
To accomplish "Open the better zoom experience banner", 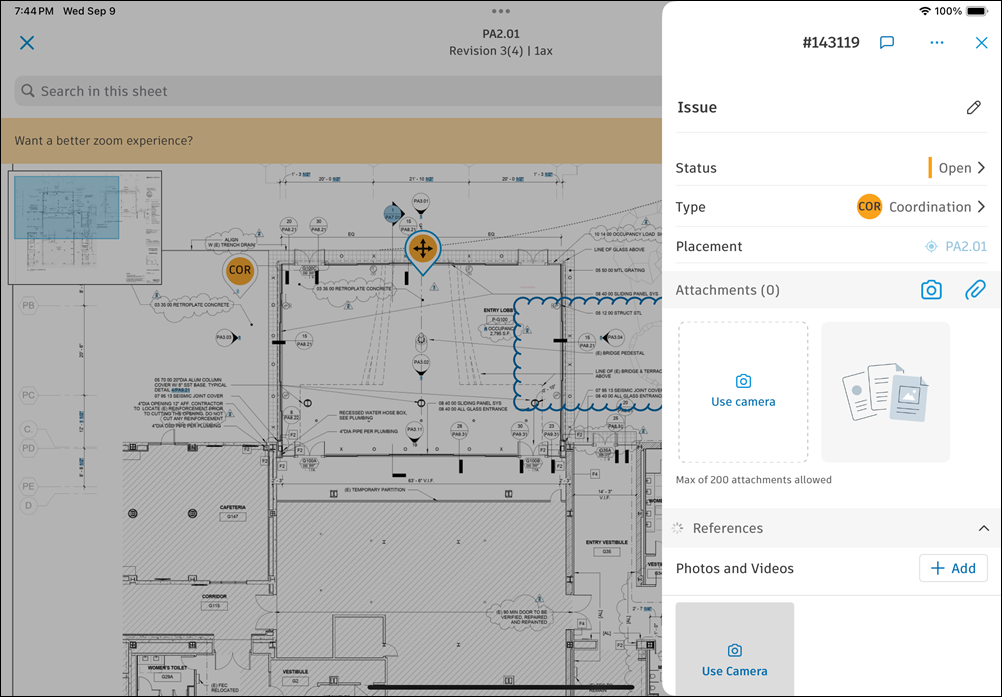I will click(x=332, y=141).
